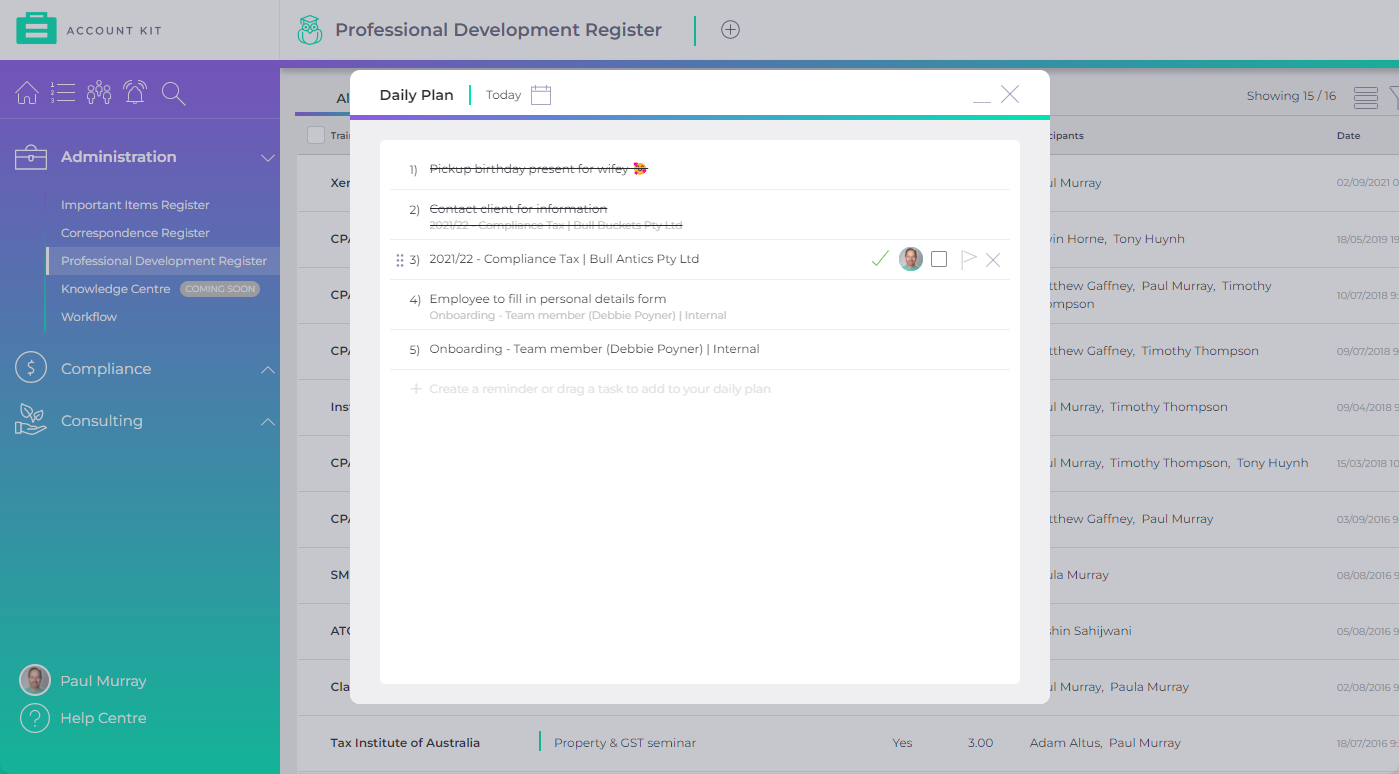Flag the Bull Antics task
Viewport: 1399px width, 774px height.
click(x=968, y=259)
